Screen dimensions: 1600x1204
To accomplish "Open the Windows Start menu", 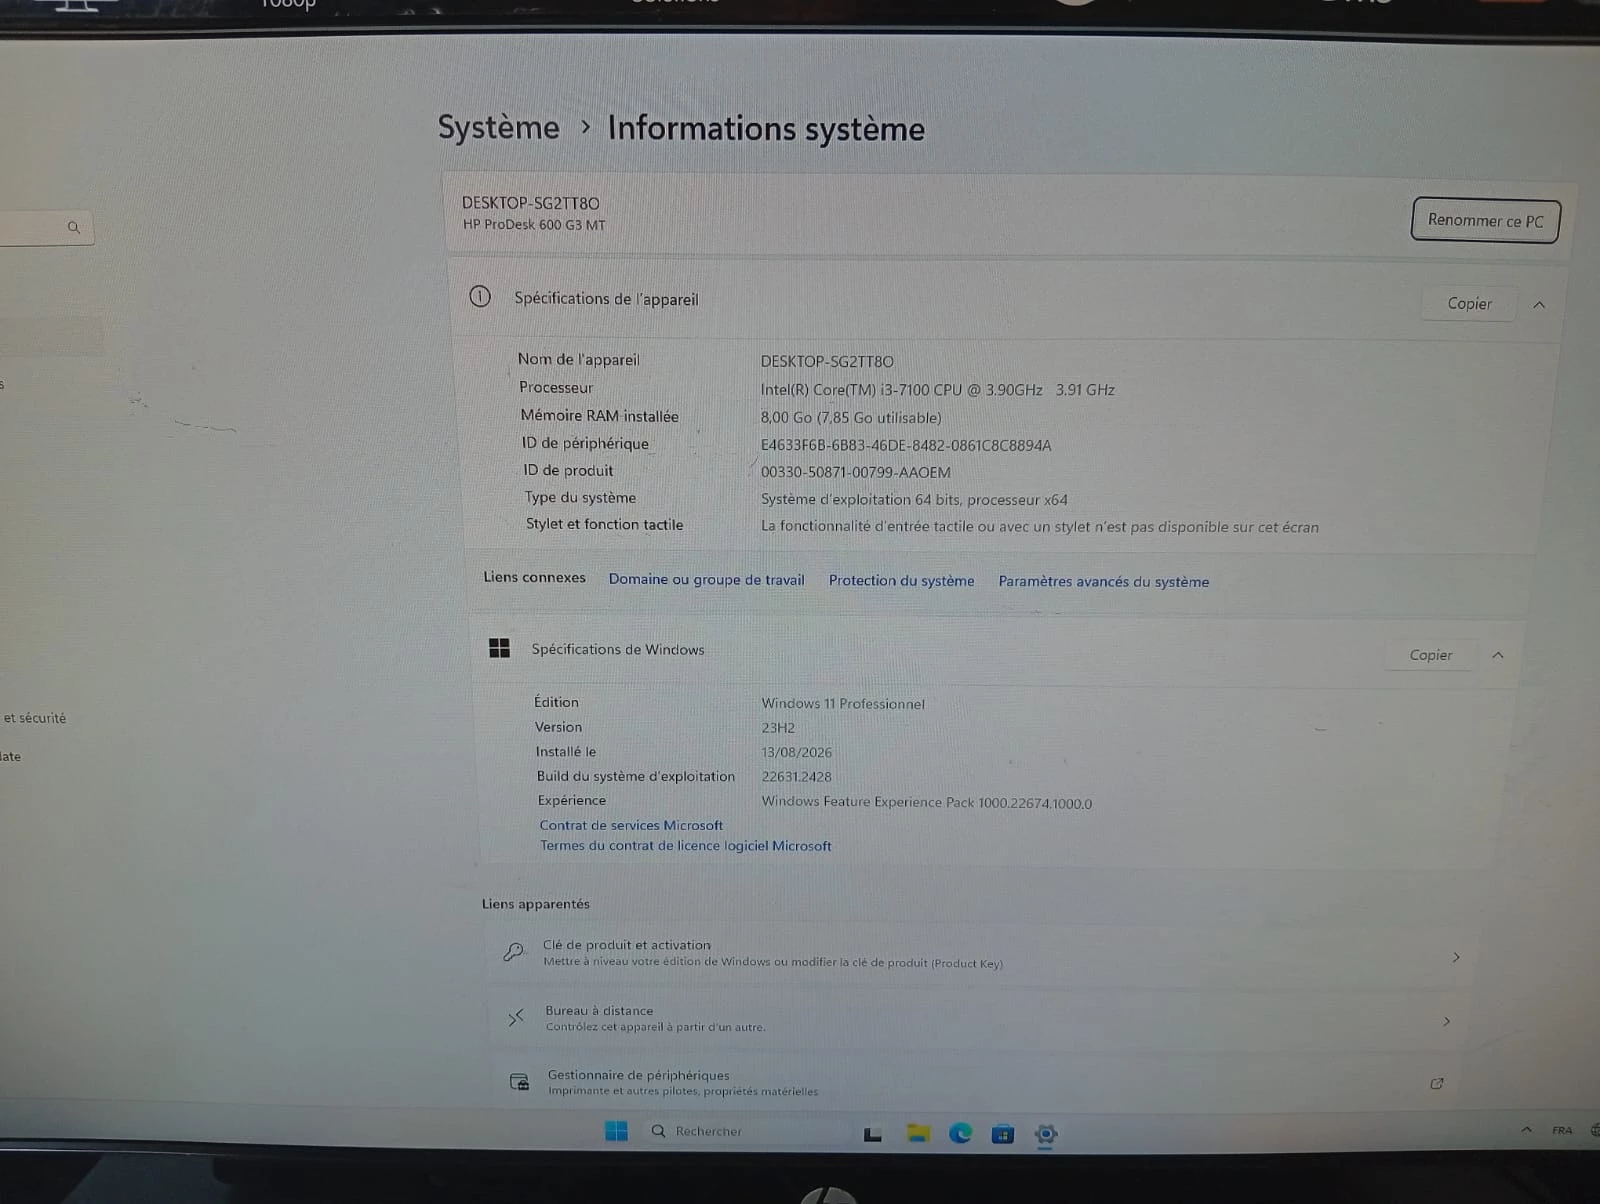I will 616,1130.
